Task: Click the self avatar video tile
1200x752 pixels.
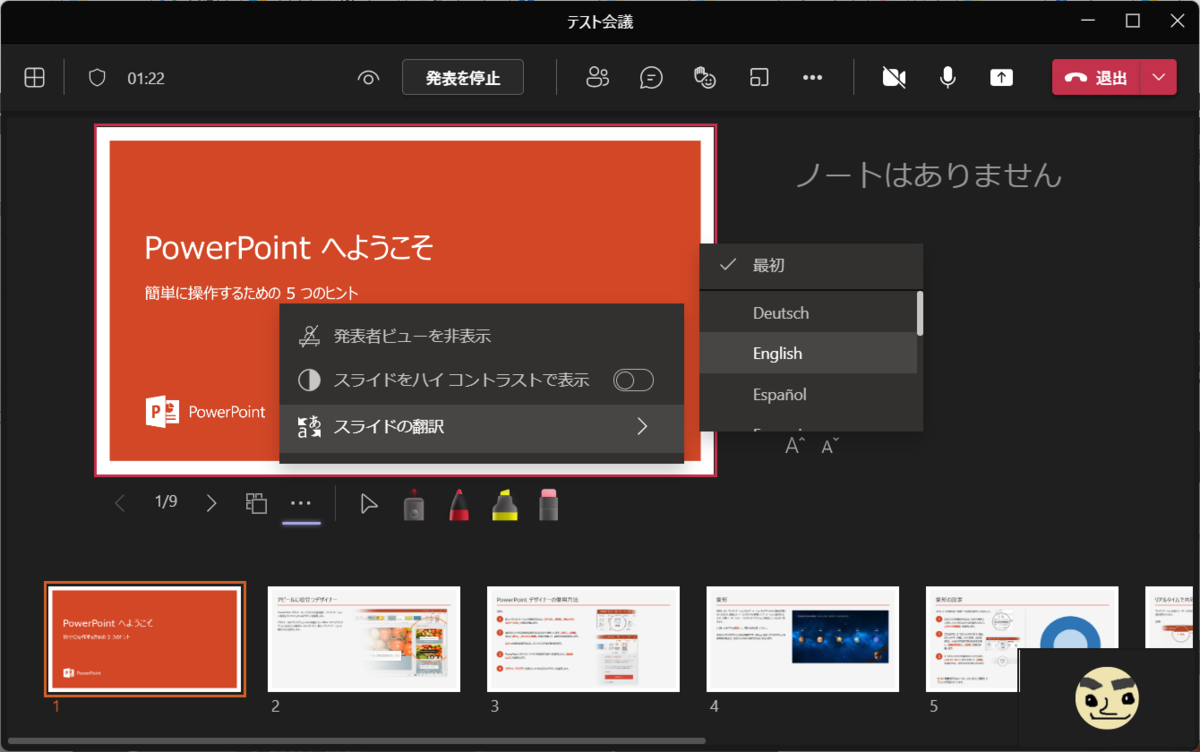Action: (1108, 697)
